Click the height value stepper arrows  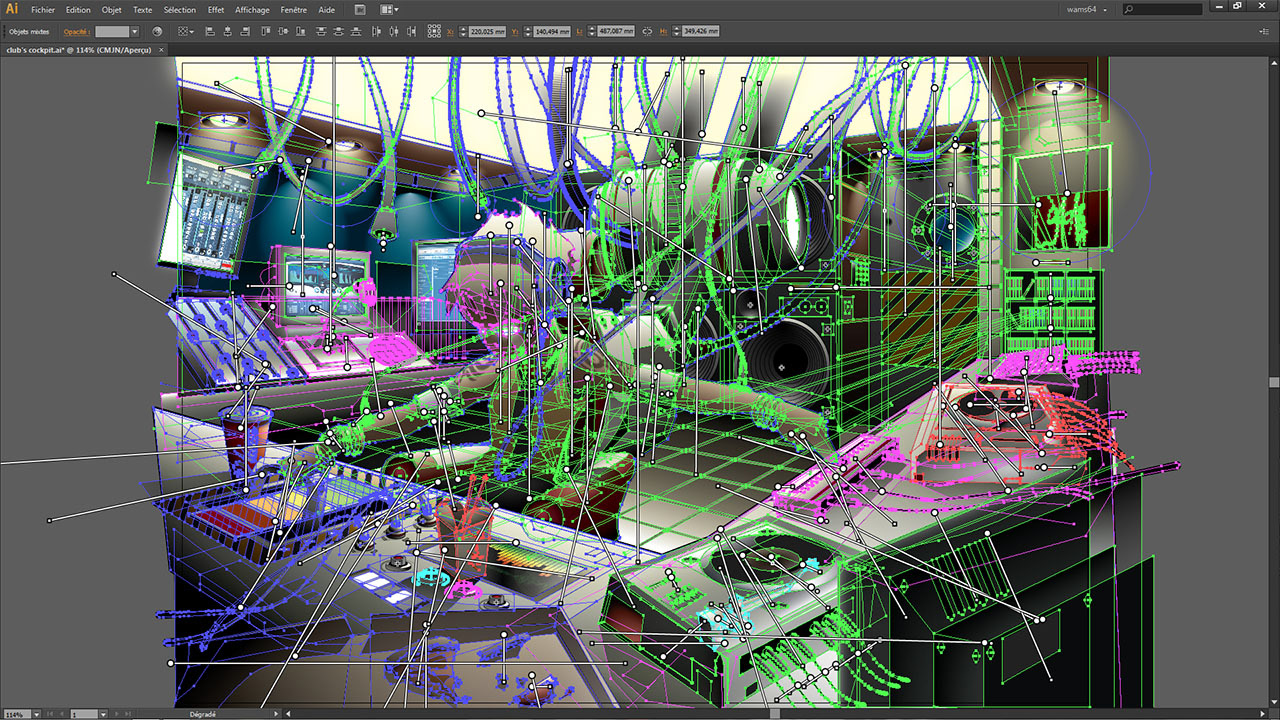676,31
